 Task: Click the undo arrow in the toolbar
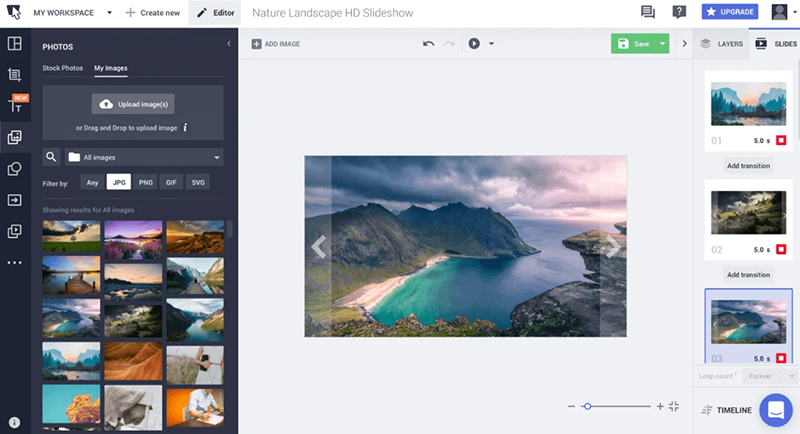[428, 44]
